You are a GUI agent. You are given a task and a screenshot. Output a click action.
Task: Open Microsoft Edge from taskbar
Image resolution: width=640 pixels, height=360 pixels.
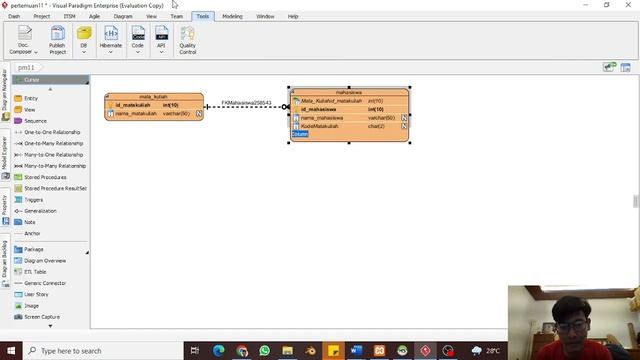point(218,351)
